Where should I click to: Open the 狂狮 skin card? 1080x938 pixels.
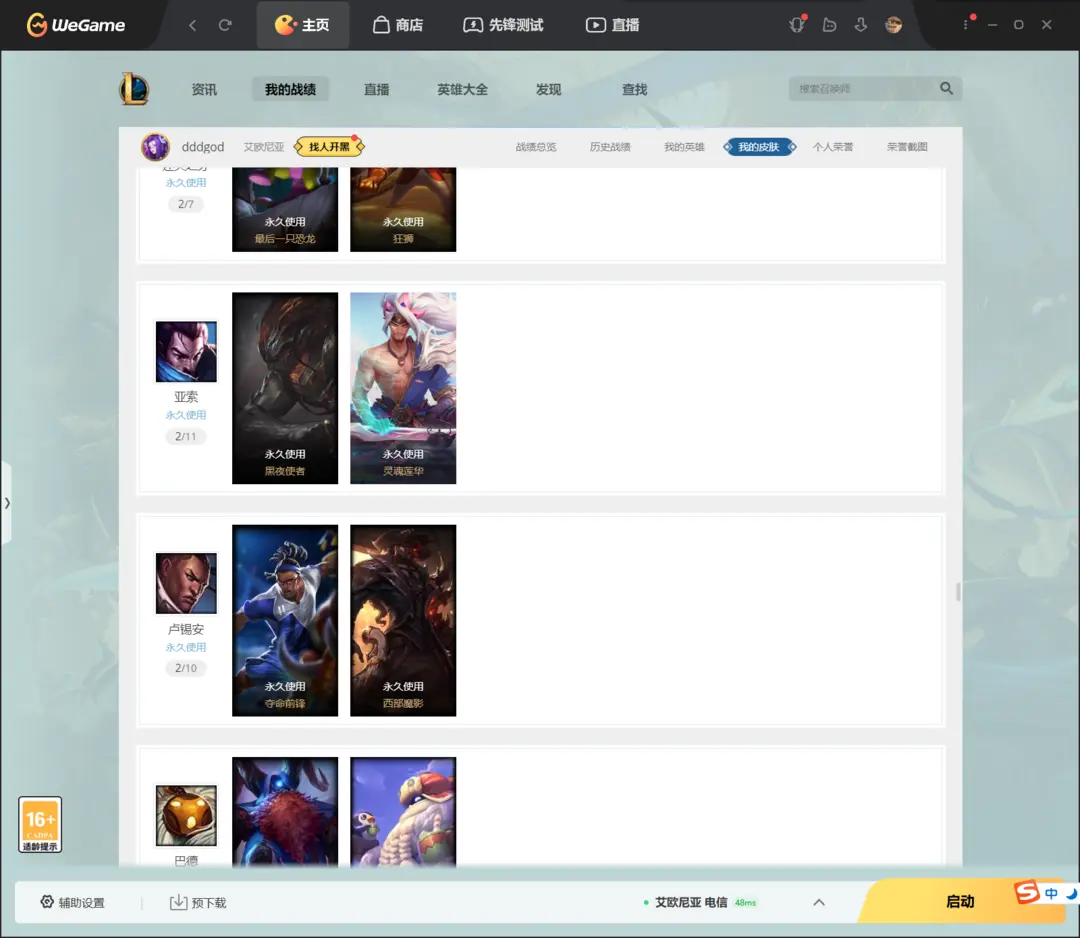(x=403, y=209)
